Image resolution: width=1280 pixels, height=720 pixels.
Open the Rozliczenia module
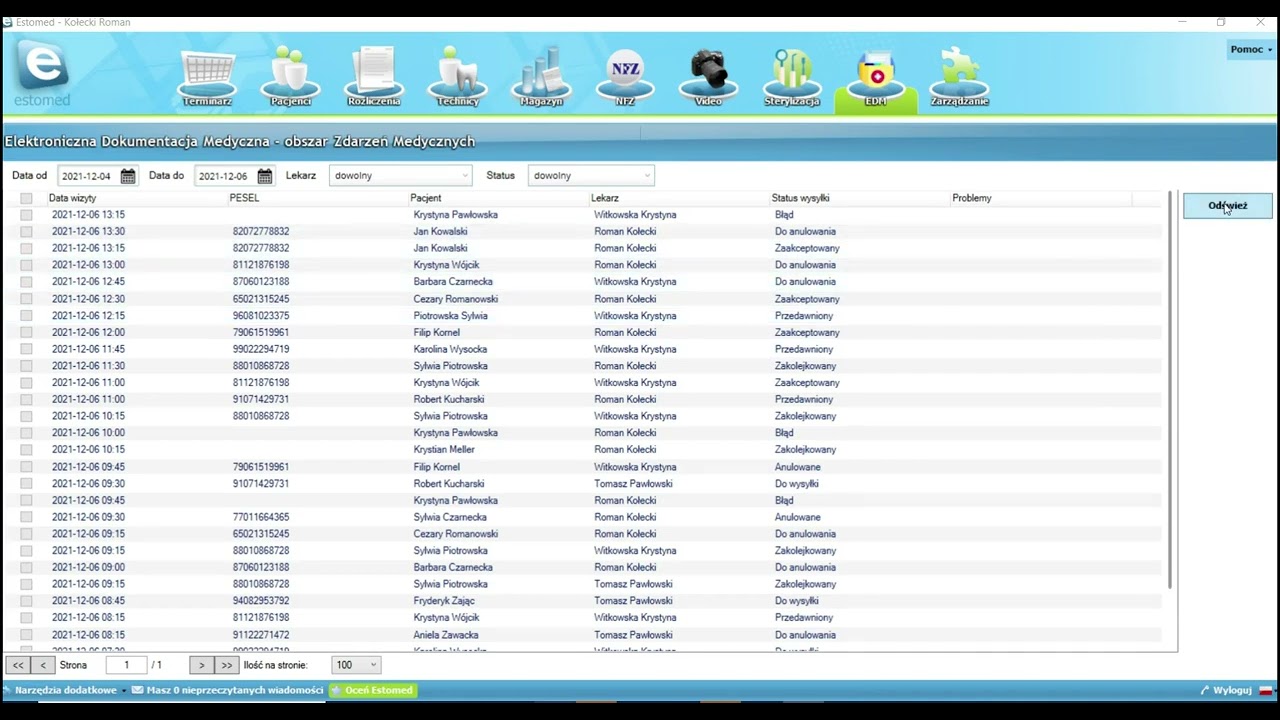pyautogui.click(x=374, y=77)
